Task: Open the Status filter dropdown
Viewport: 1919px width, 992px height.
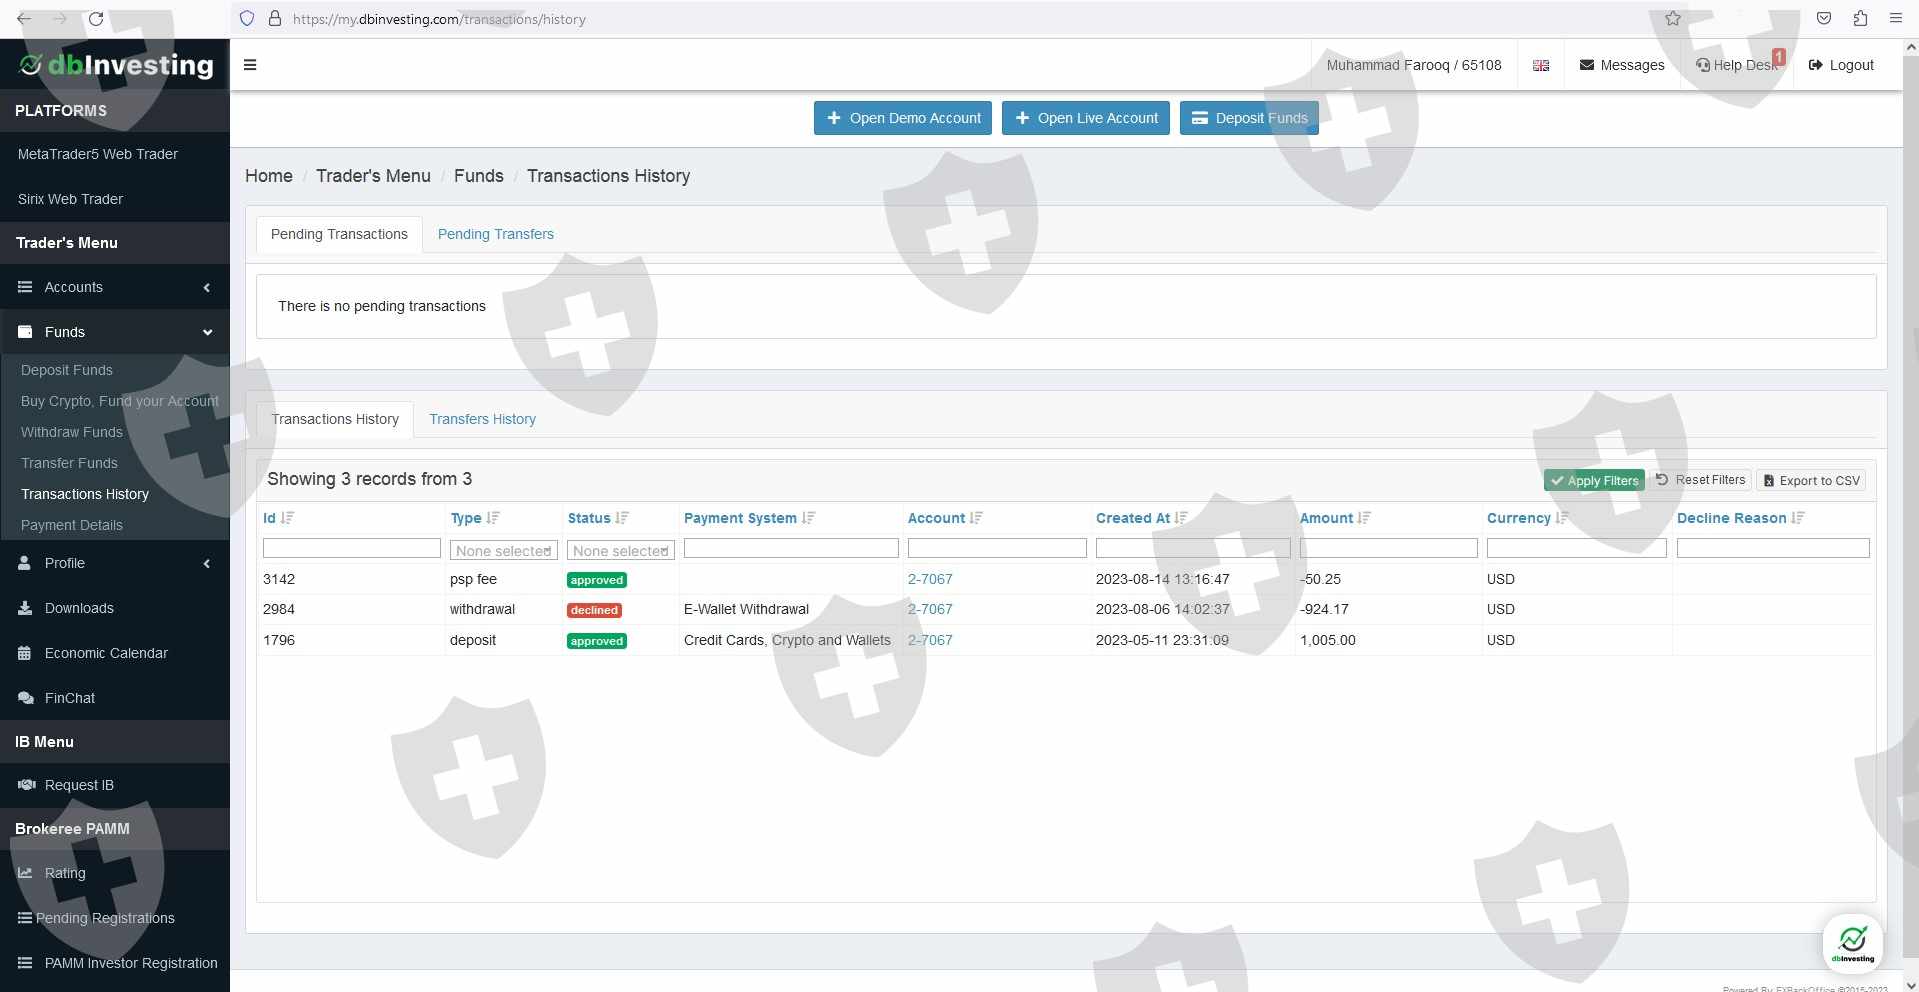Action: click(x=620, y=551)
